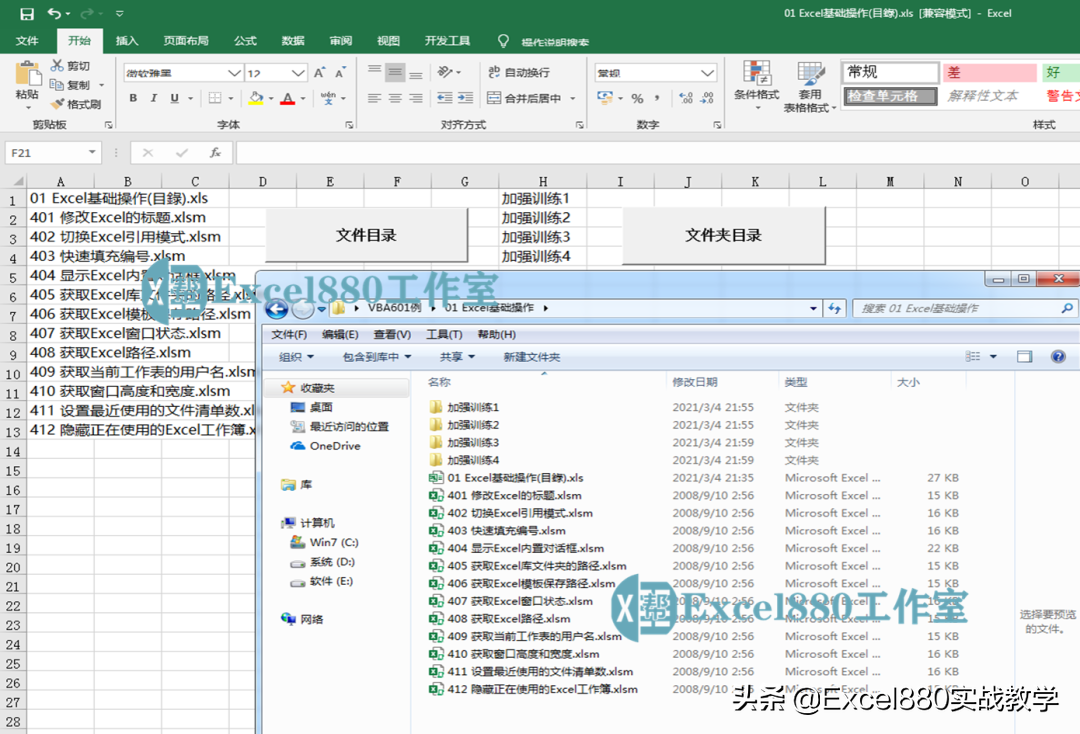Click the 文件夹目录 button on the worksheet
The image size is (1080, 734).
point(723,235)
